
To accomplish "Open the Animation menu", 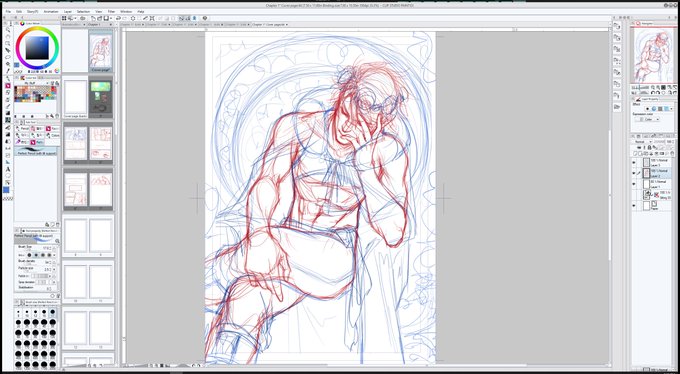I will (51, 11).
